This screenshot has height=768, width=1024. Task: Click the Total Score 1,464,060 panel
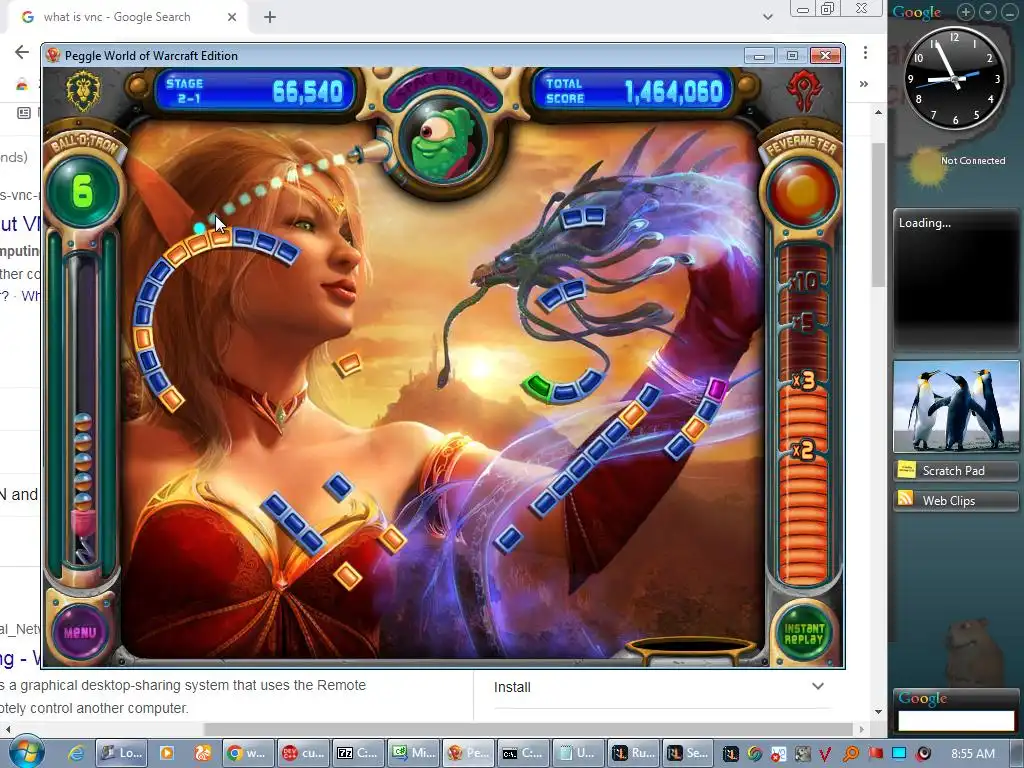pos(633,90)
